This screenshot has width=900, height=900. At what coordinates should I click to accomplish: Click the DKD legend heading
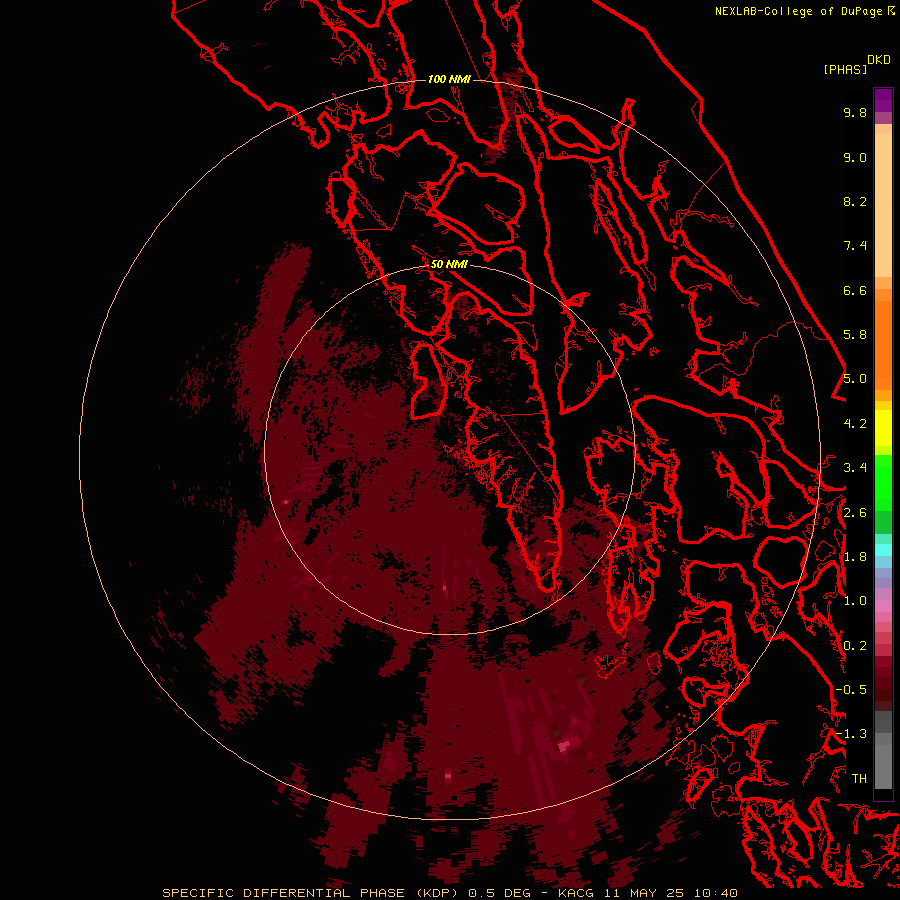879,59
